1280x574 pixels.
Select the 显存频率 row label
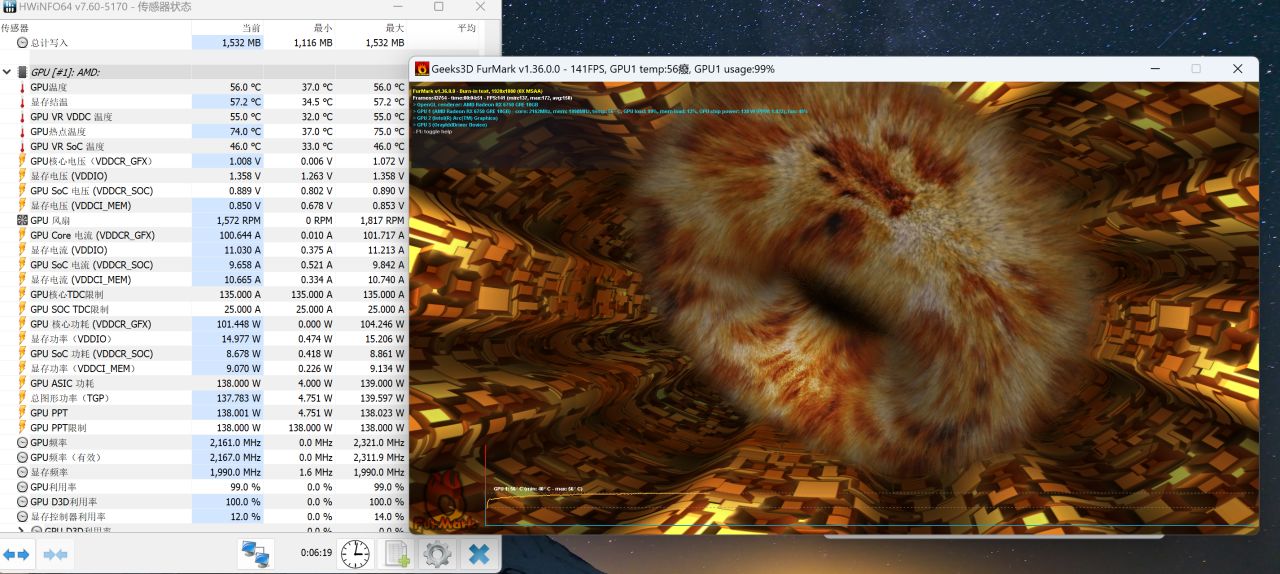coord(49,472)
